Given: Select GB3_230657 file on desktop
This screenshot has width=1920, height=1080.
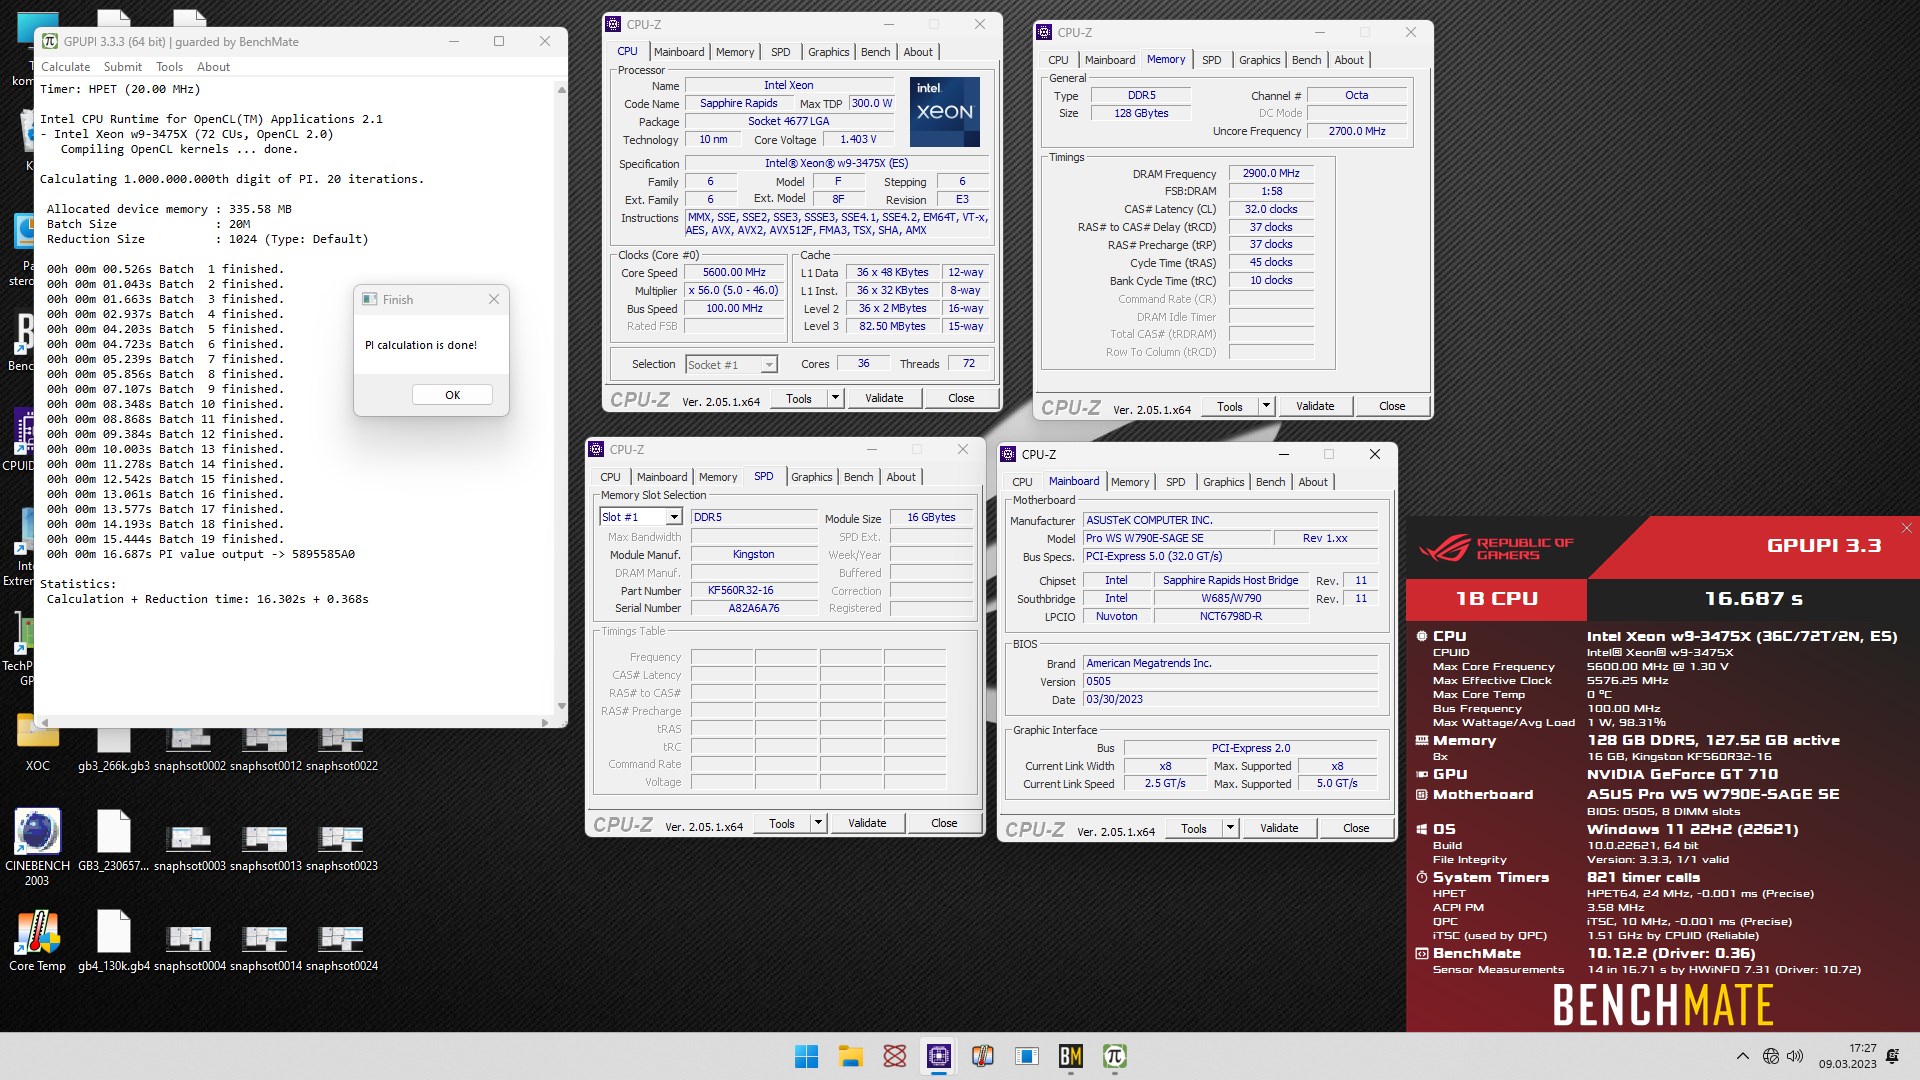Looking at the screenshot, I should point(113,841).
